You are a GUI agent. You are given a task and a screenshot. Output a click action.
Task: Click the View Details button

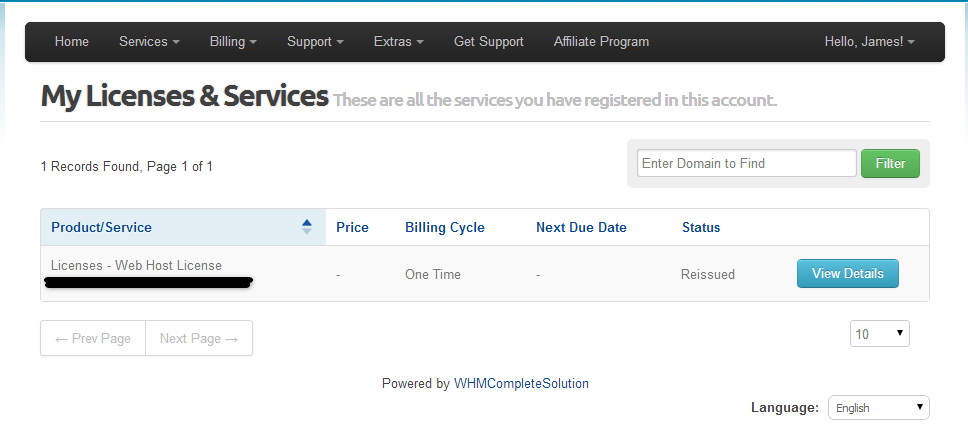848,273
